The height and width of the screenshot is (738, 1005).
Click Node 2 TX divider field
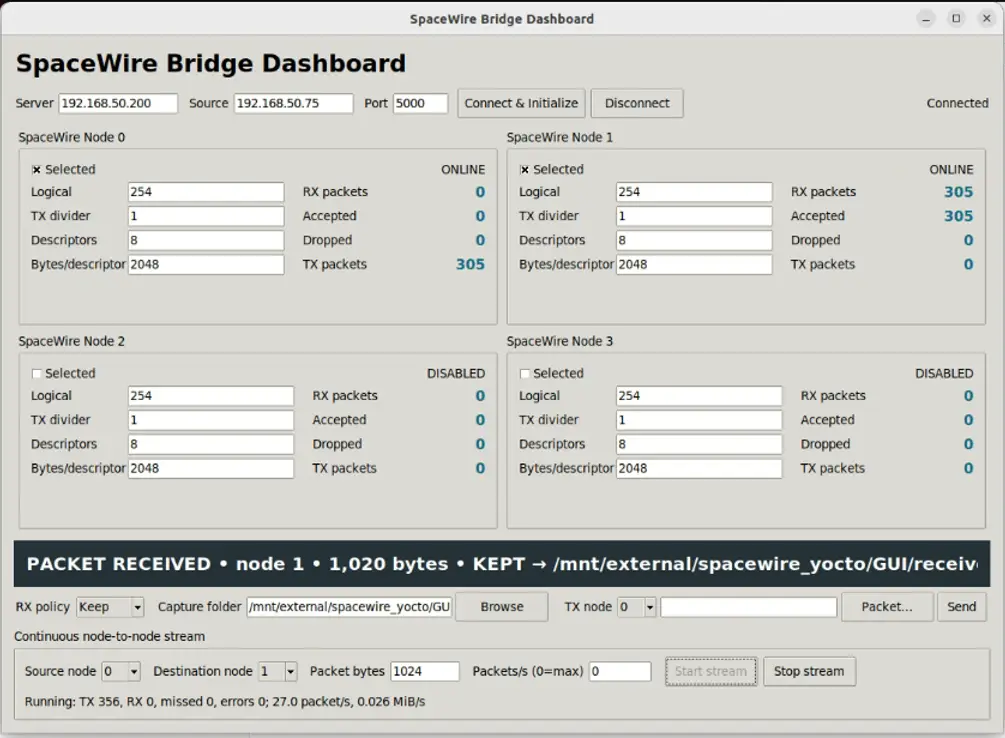[211, 420]
